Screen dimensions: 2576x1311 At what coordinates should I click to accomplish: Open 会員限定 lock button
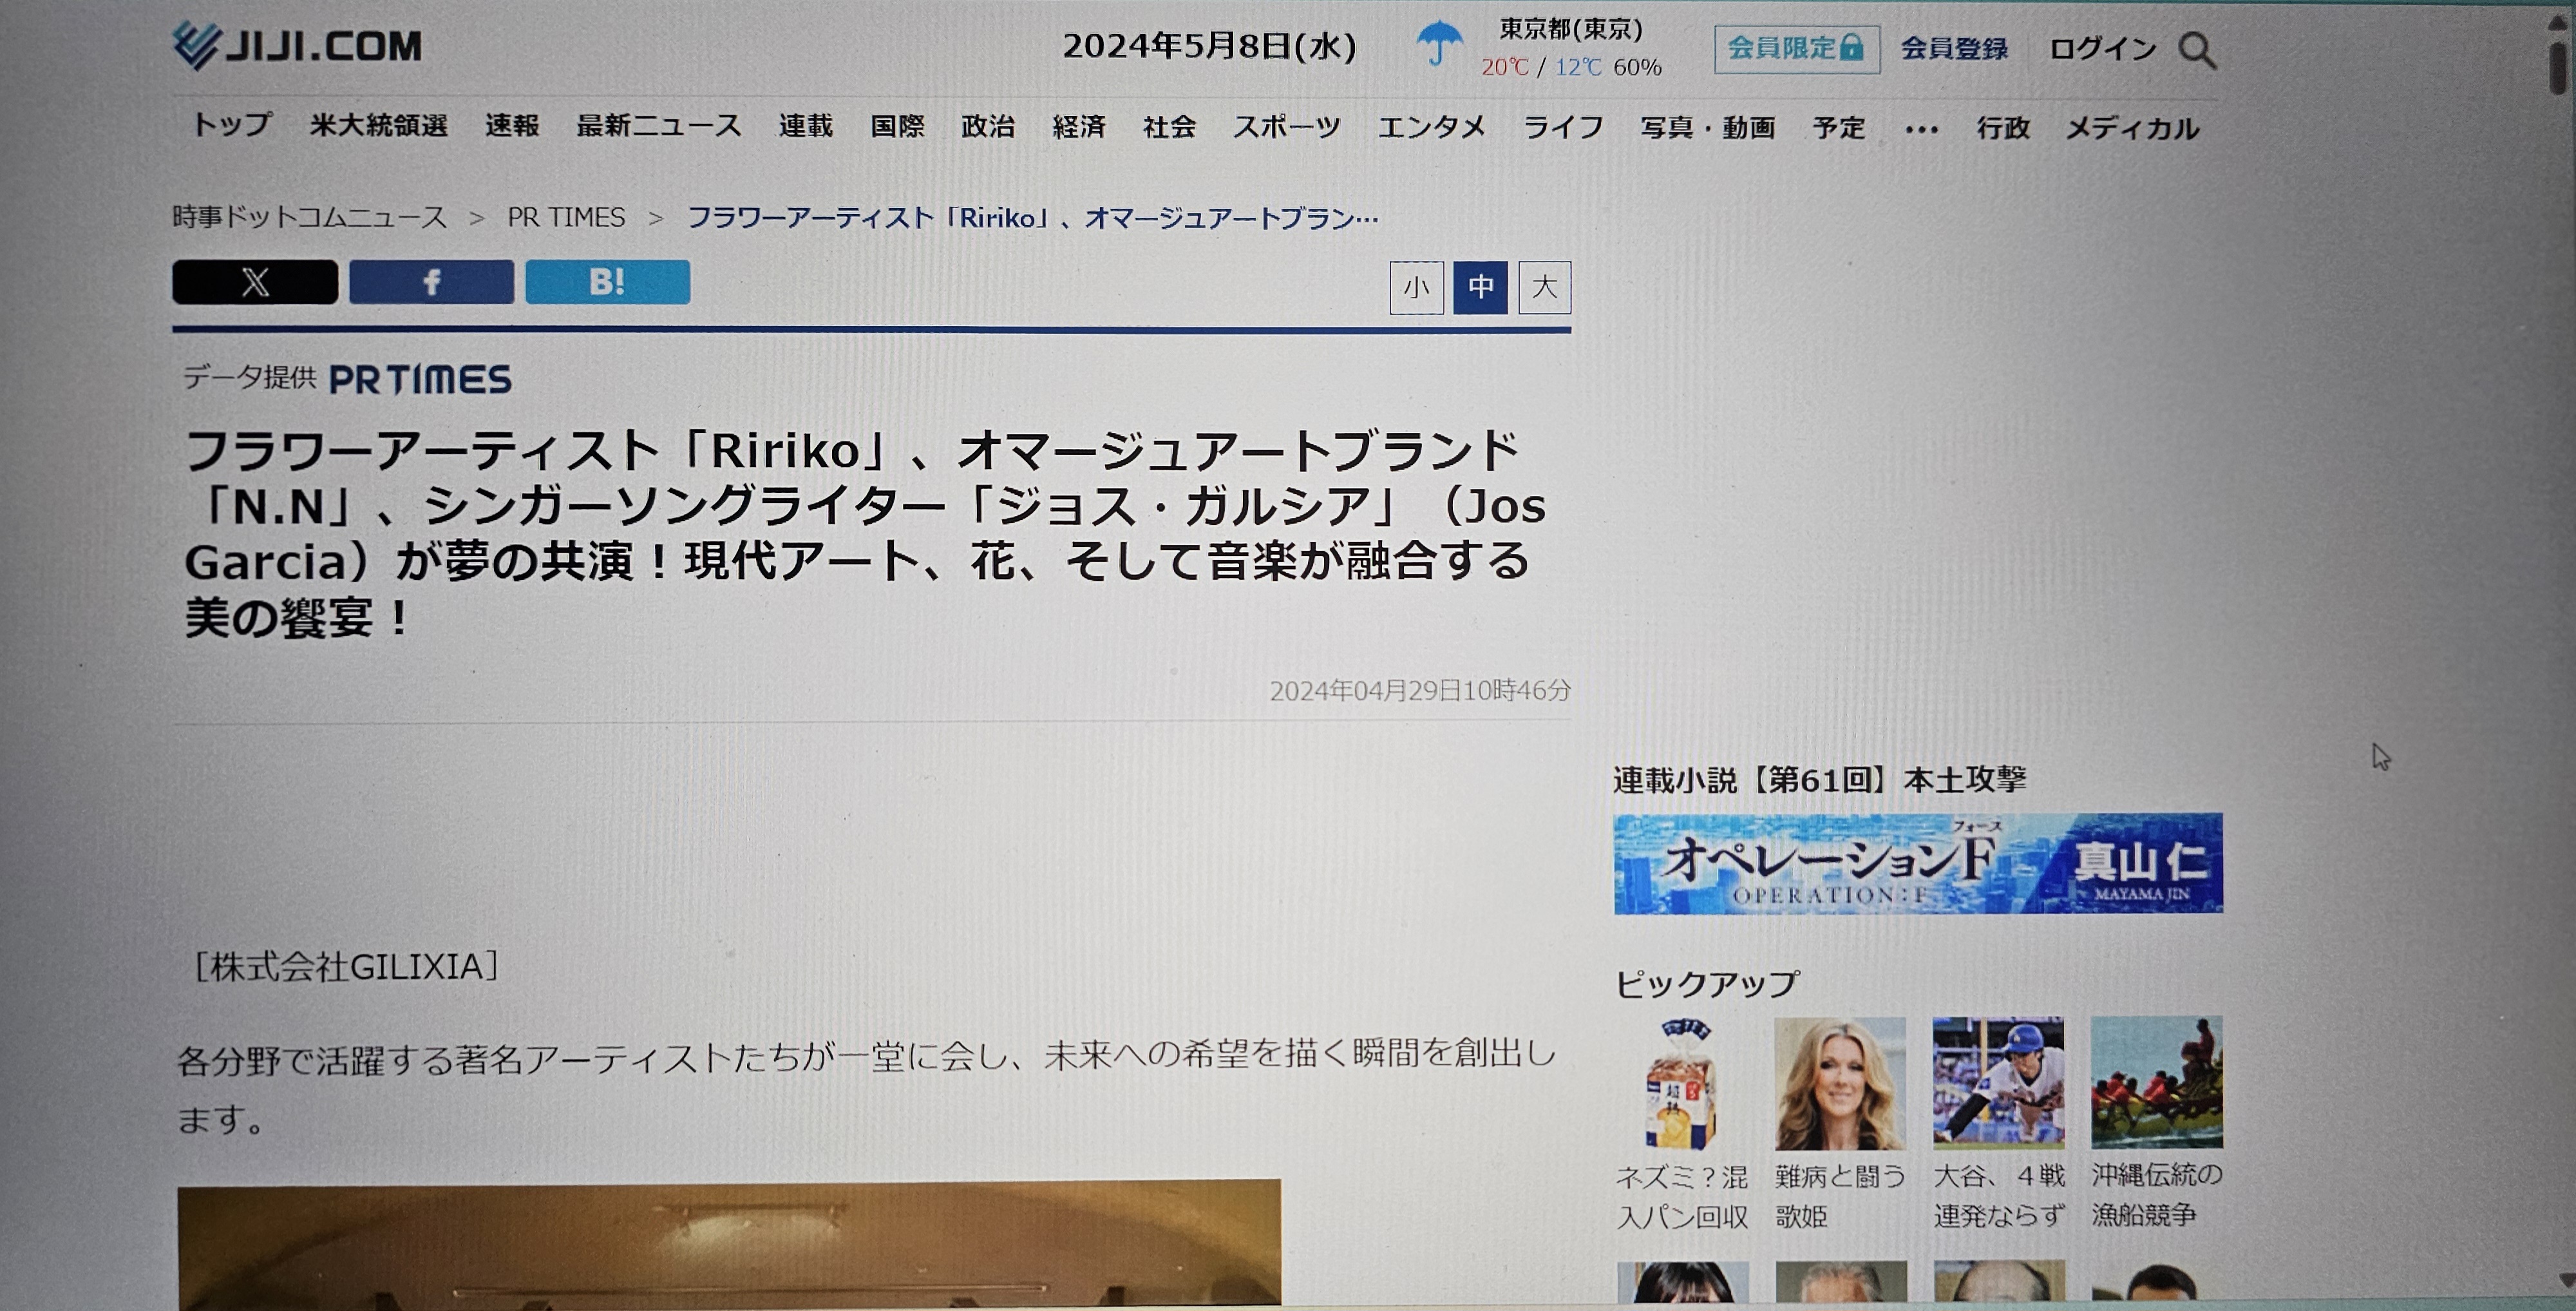(x=1796, y=49)
